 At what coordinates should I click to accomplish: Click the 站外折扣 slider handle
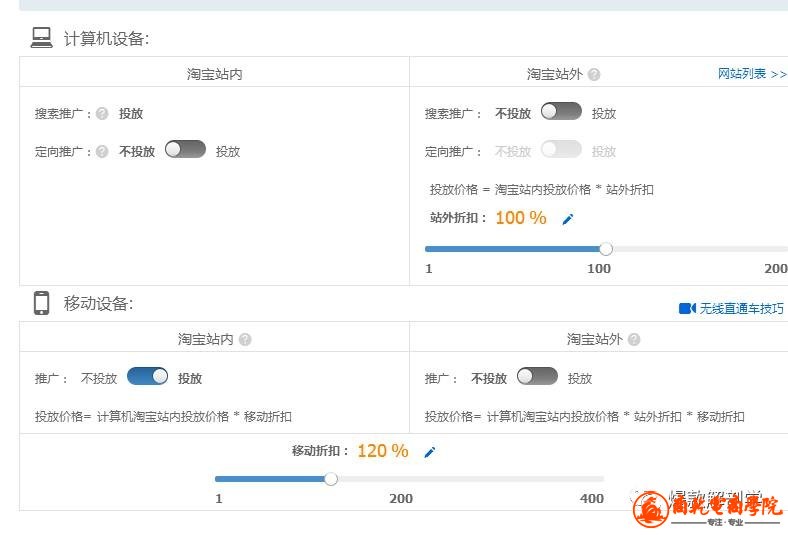coord(605,249)
